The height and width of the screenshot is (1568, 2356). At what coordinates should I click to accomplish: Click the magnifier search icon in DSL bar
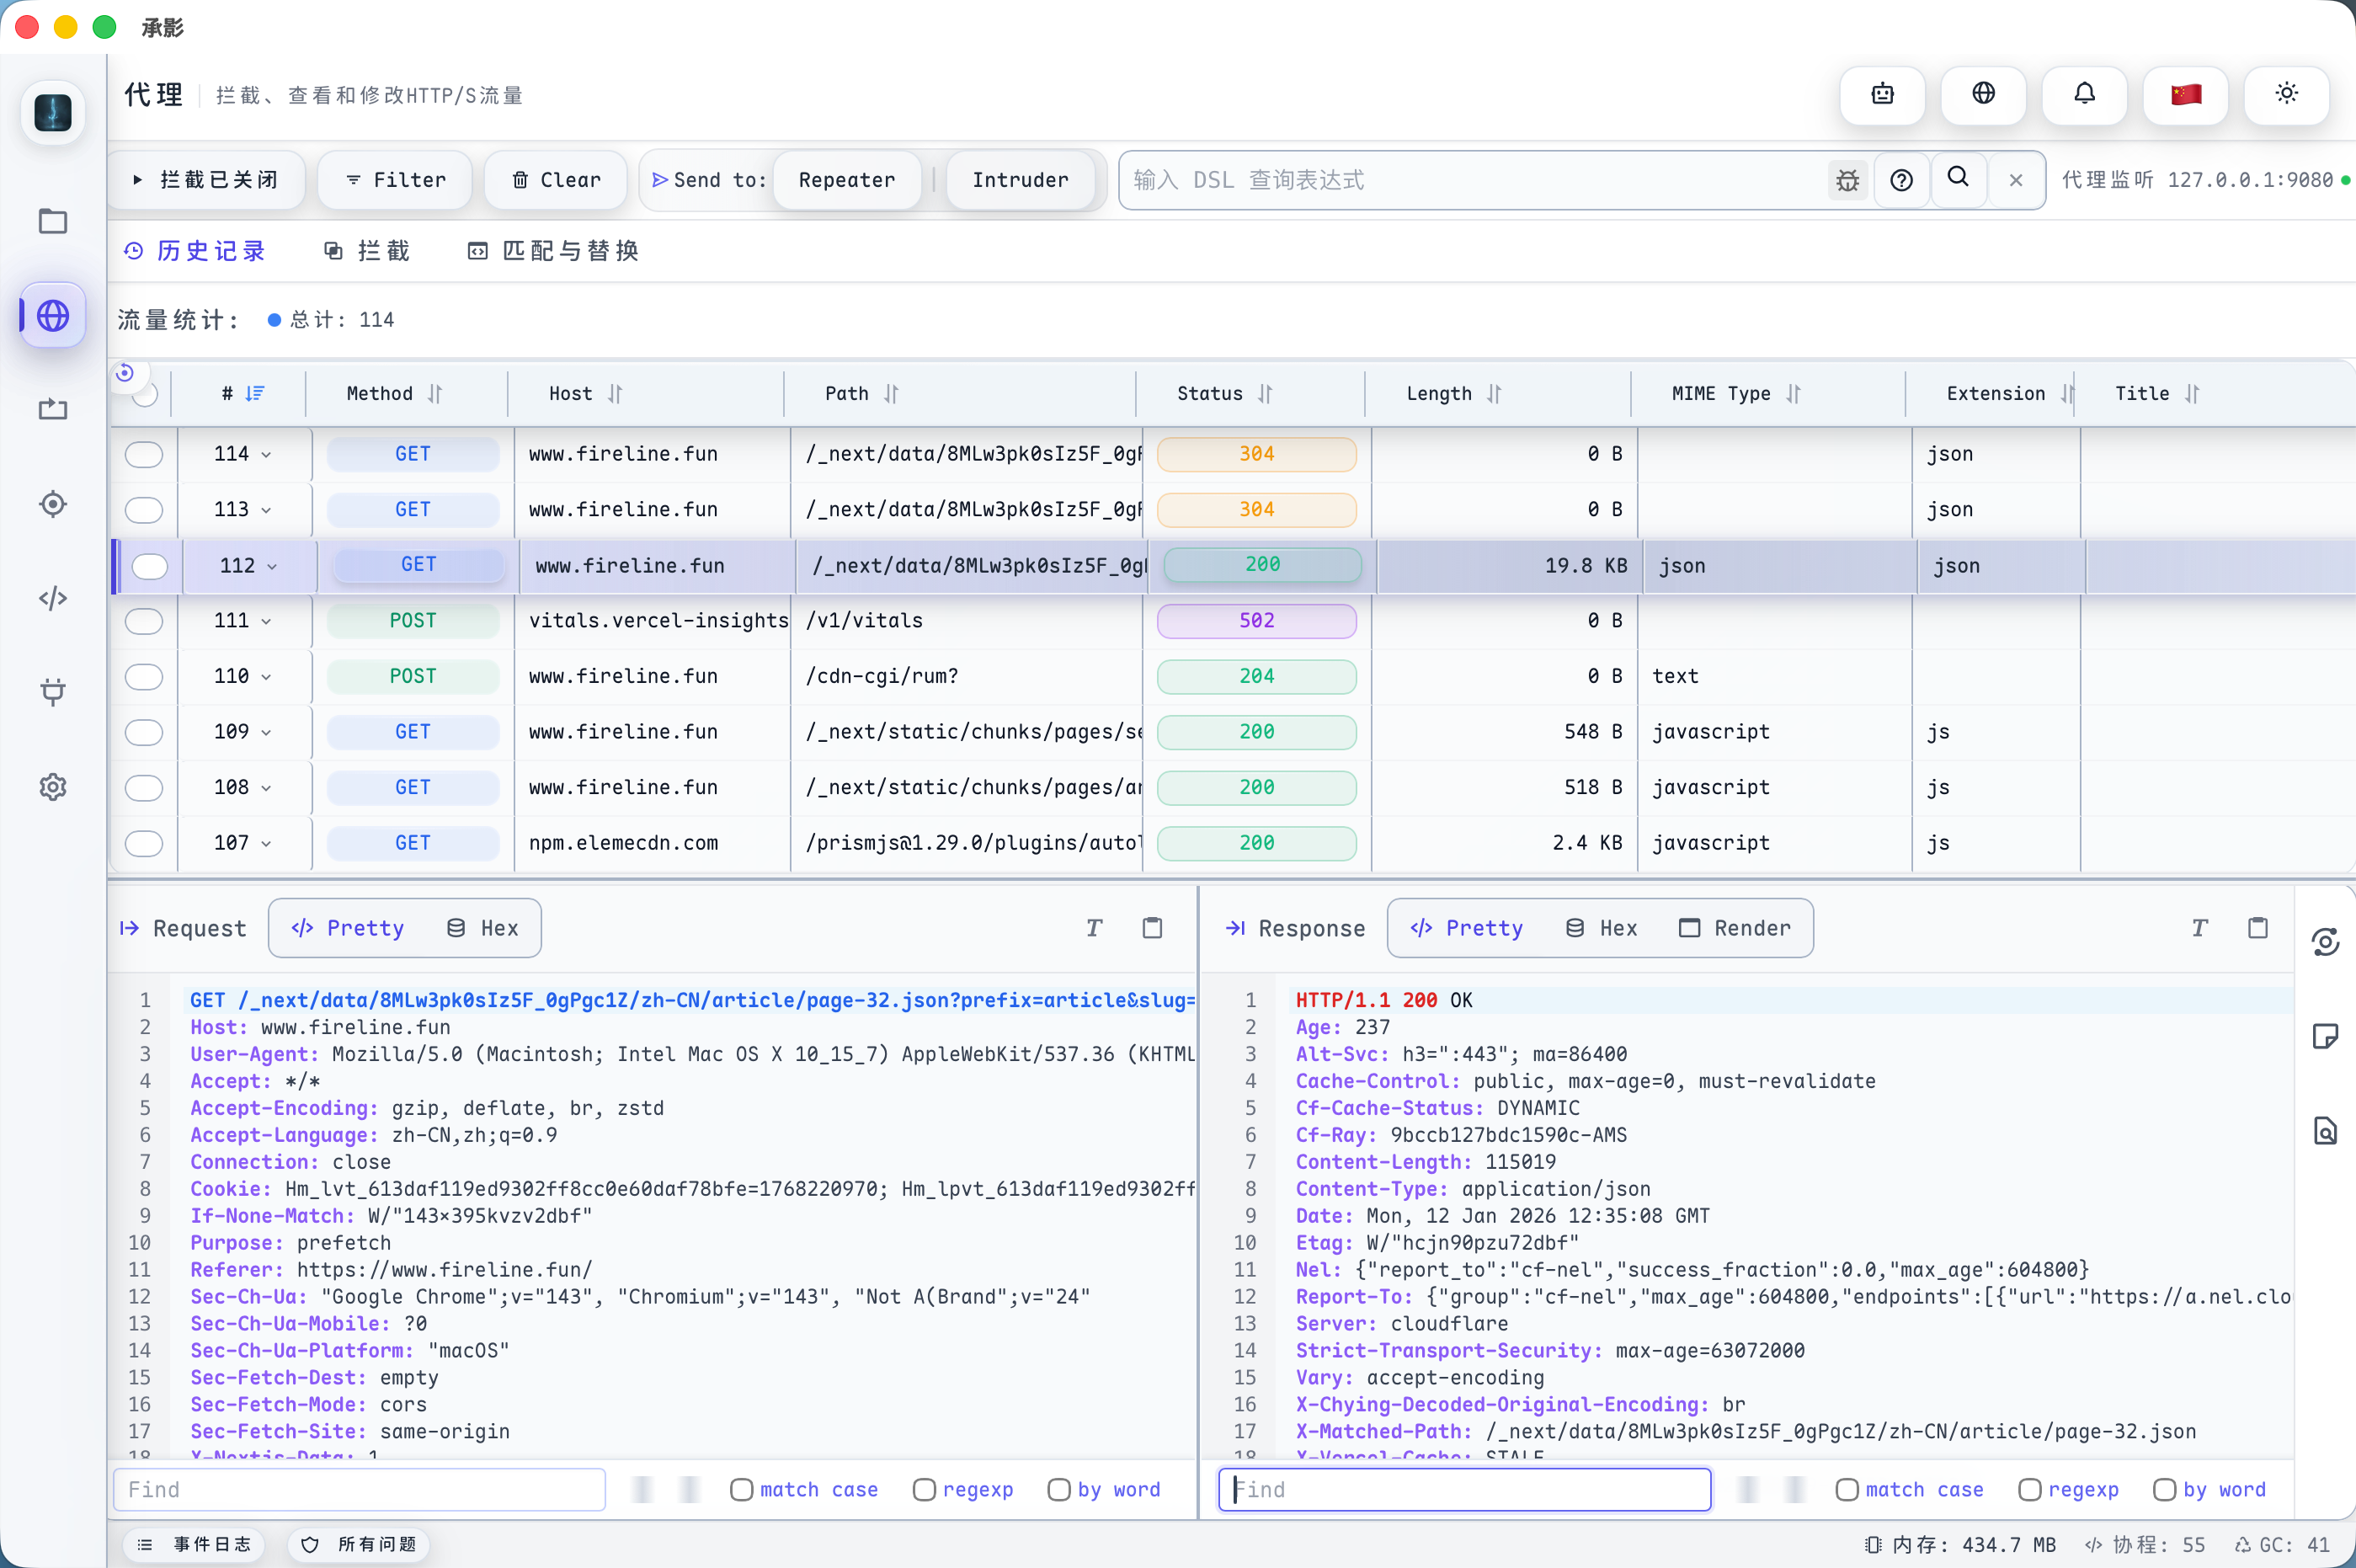point(1958,178)
